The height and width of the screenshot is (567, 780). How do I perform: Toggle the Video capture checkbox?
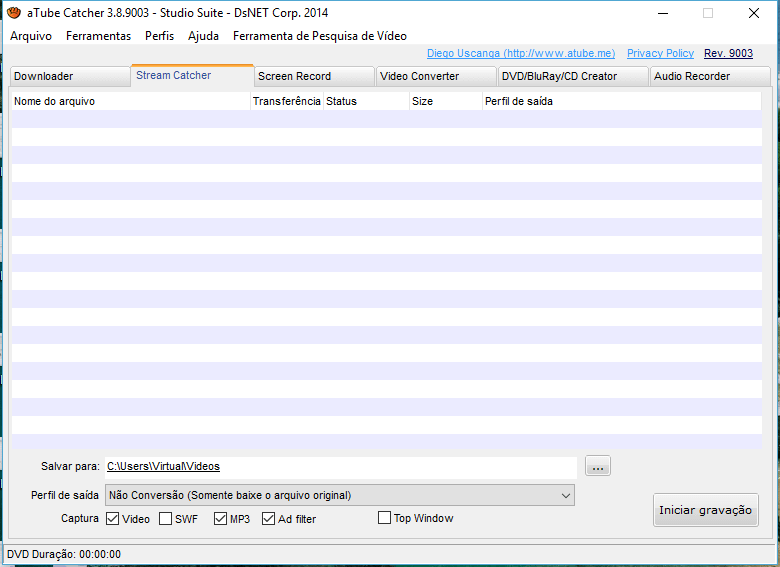(x=113, y=519)
